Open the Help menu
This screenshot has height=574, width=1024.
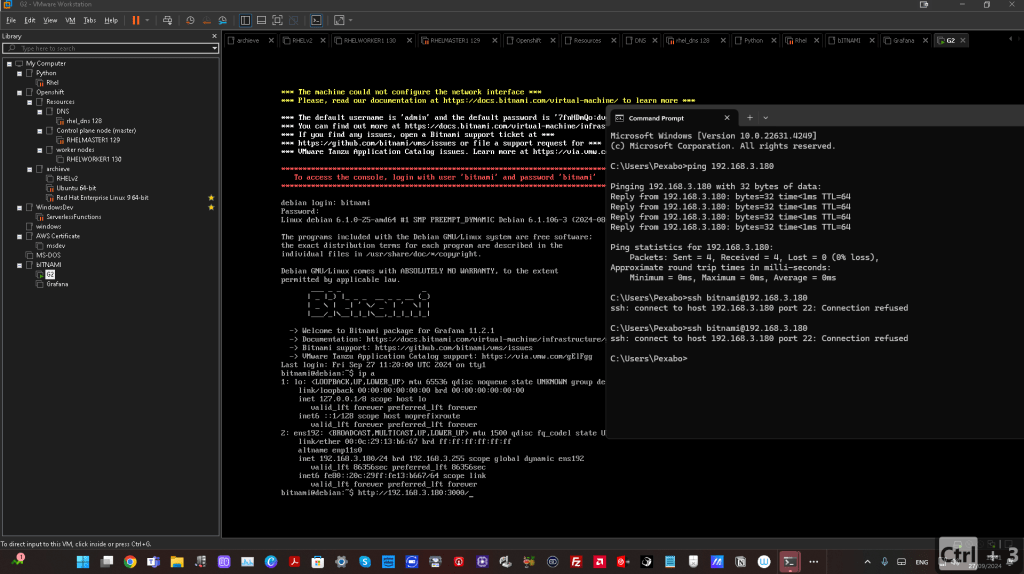click(111, 20)
